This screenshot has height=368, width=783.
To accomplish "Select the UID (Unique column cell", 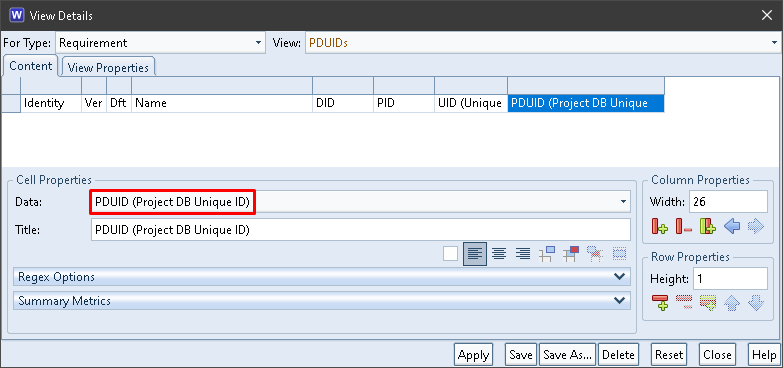I will [x=471, y=103].
